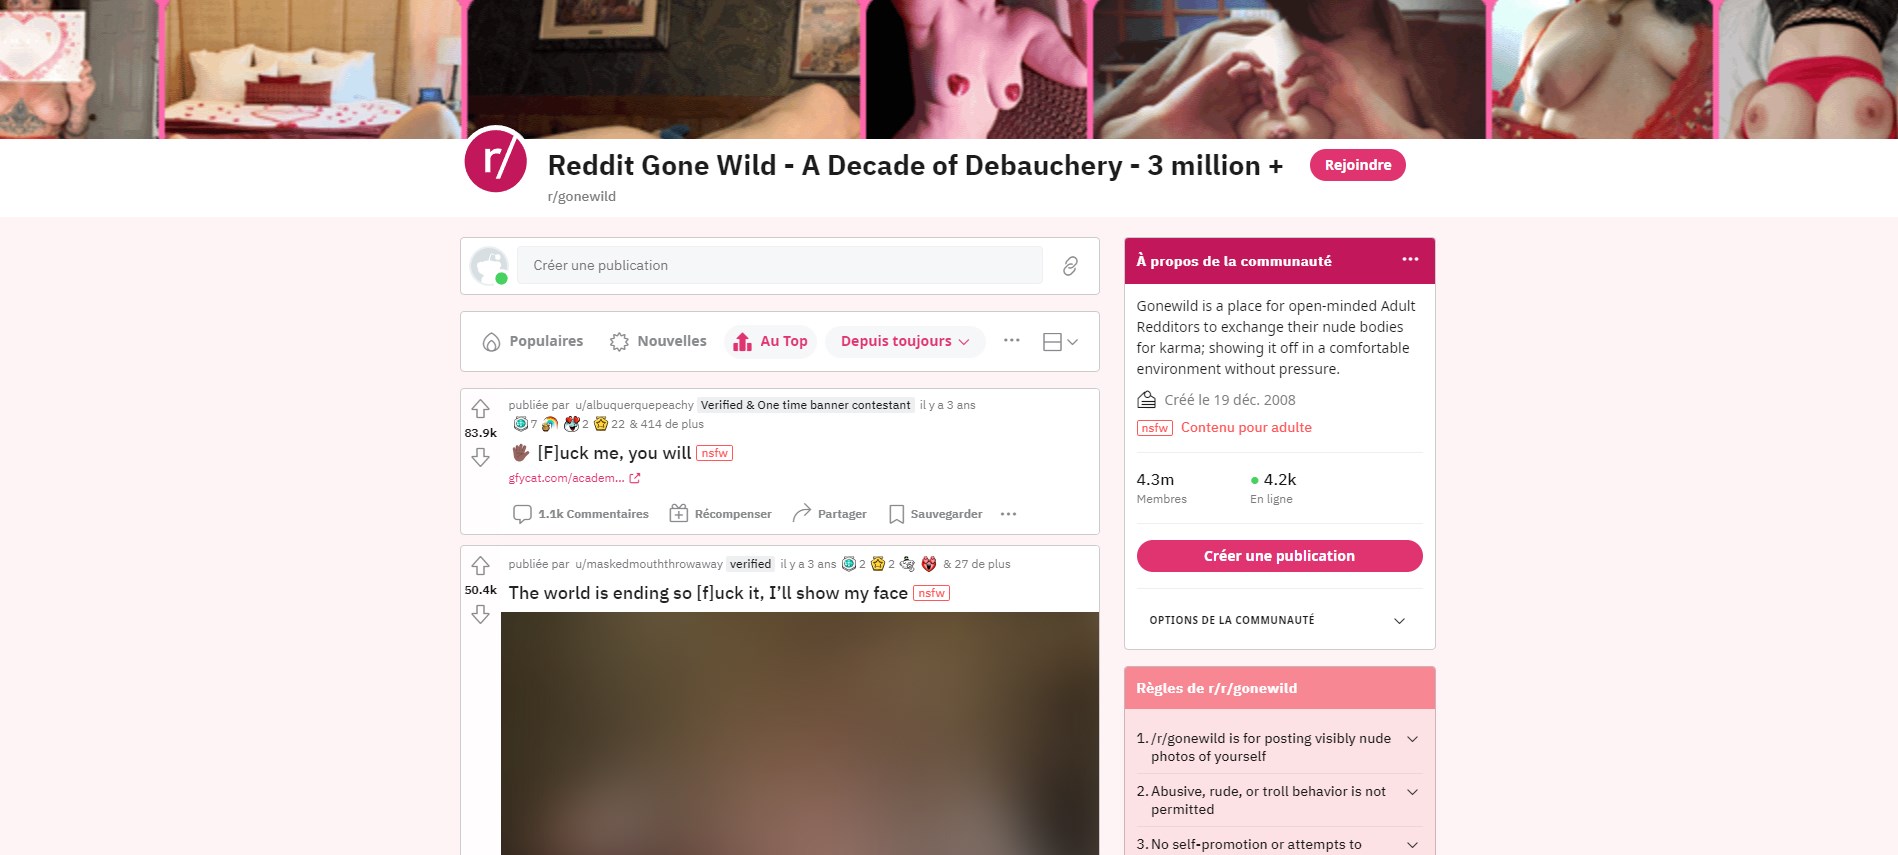
Task: Open the Depuis toujours time filter dropdown
Action: [905, 342]
